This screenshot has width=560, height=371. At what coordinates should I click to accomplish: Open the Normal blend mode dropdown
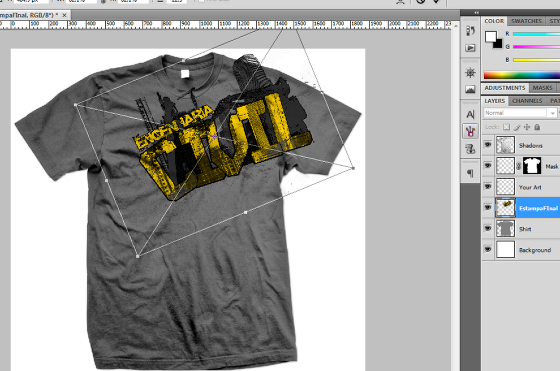(520, 113)
